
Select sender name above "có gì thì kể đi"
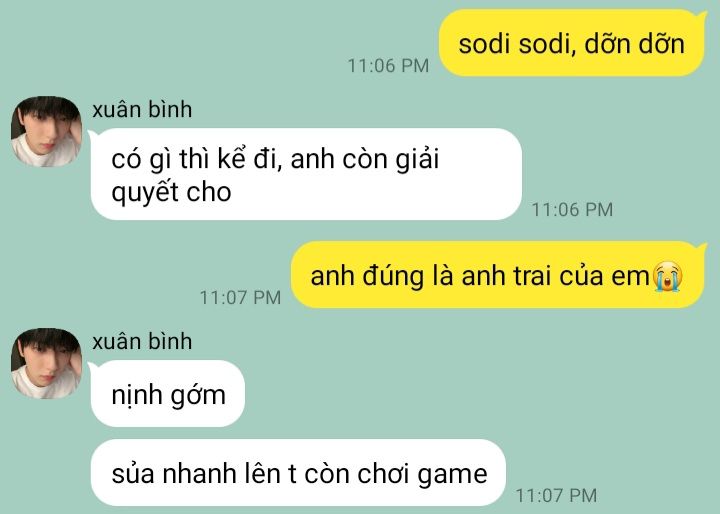142,110
